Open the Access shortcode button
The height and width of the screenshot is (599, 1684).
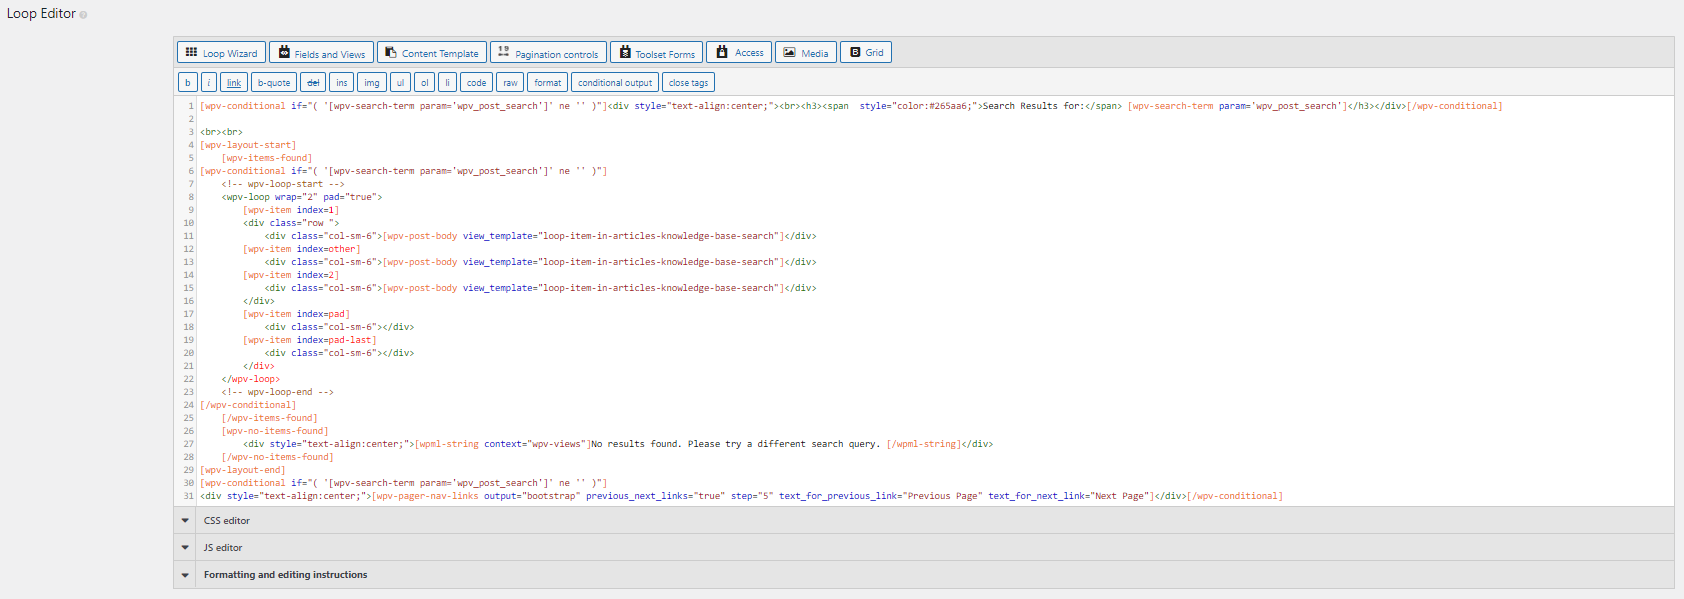coord(739,53)
